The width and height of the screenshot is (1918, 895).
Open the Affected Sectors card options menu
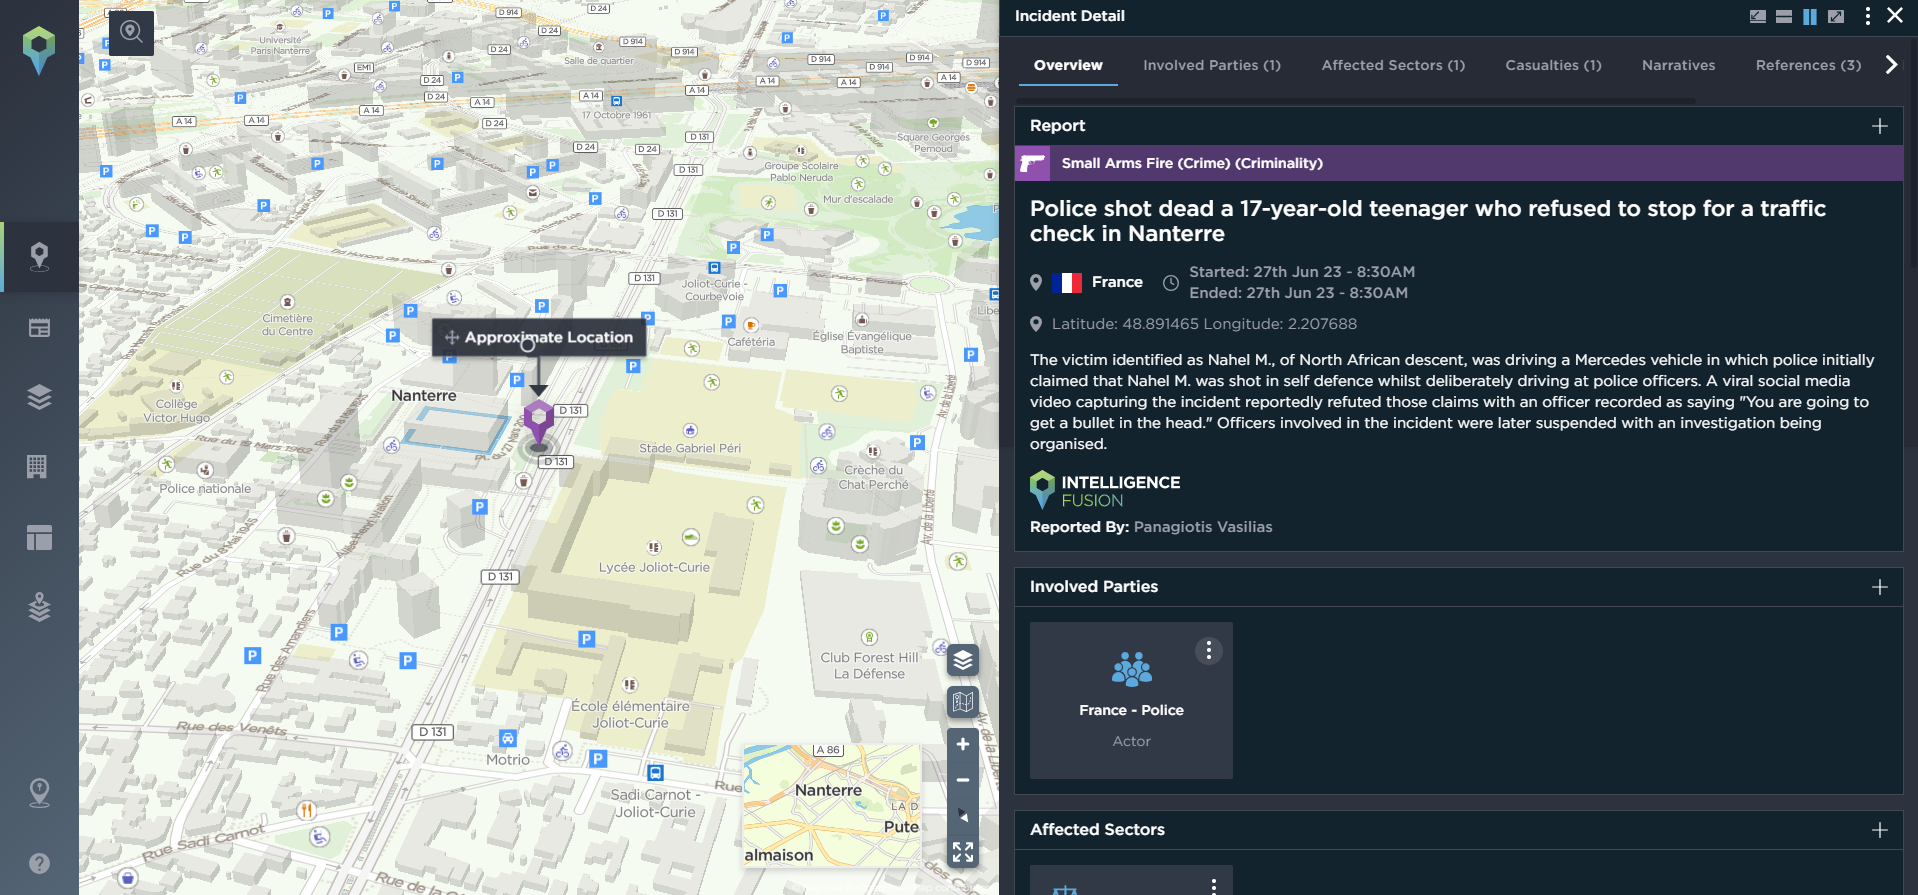point(1213,886)
